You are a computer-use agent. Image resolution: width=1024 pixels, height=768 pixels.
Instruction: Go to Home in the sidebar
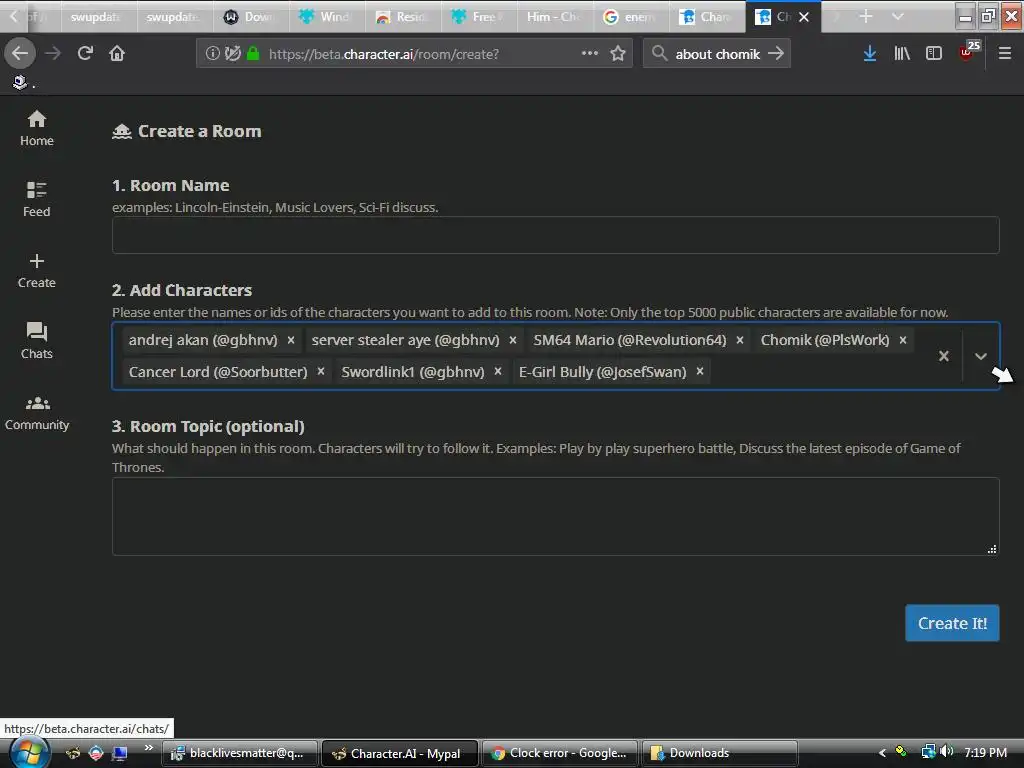[37, 129]
